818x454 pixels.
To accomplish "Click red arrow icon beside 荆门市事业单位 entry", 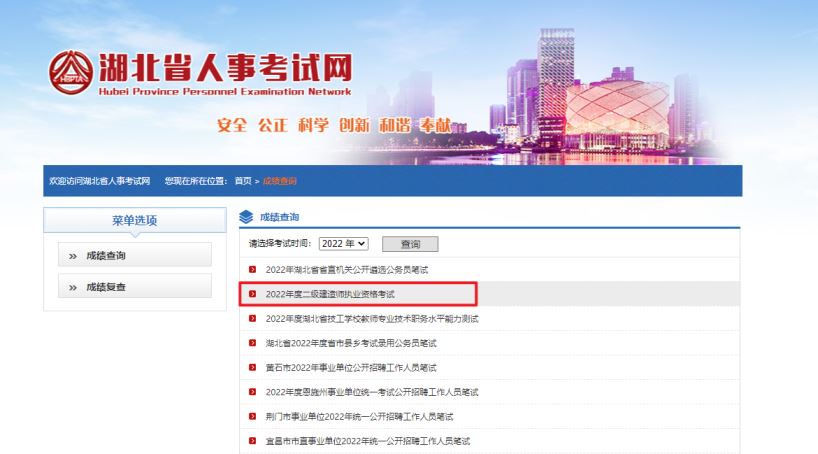I will [252, 416].
